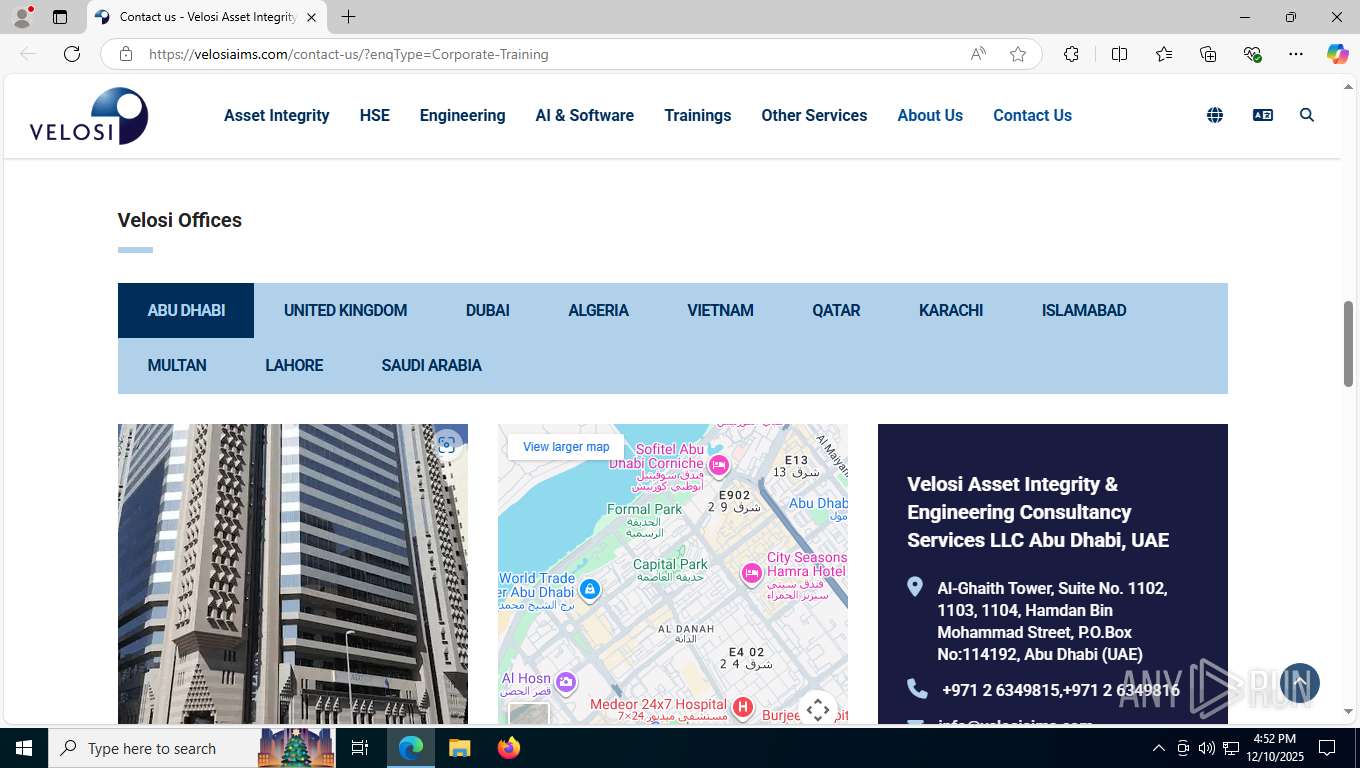Click the Windows Start button
Viewport: 1360px width, 768px height.
tap(24, 748)
